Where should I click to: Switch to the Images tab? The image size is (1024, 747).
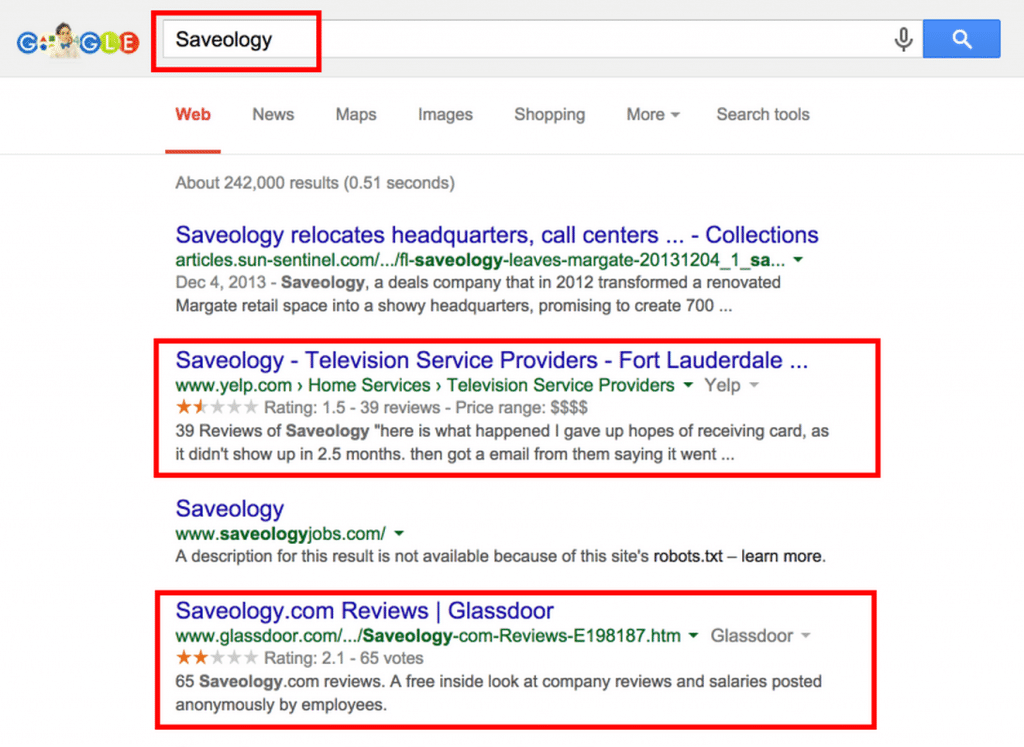click(445, 114)
